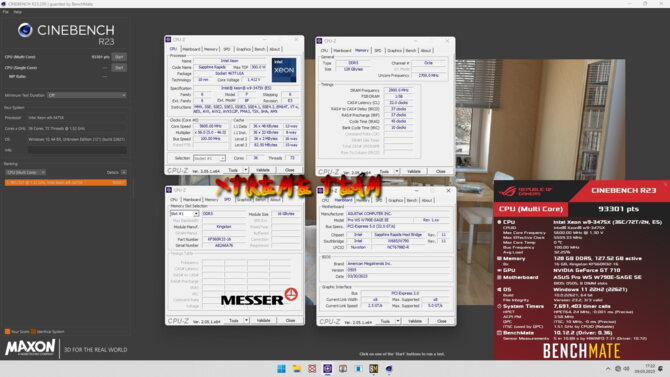Click the Cinebench sphere logo icon
Image resolution: width=670 pixels, height=377 pixels.
click(x=25, y=30)
